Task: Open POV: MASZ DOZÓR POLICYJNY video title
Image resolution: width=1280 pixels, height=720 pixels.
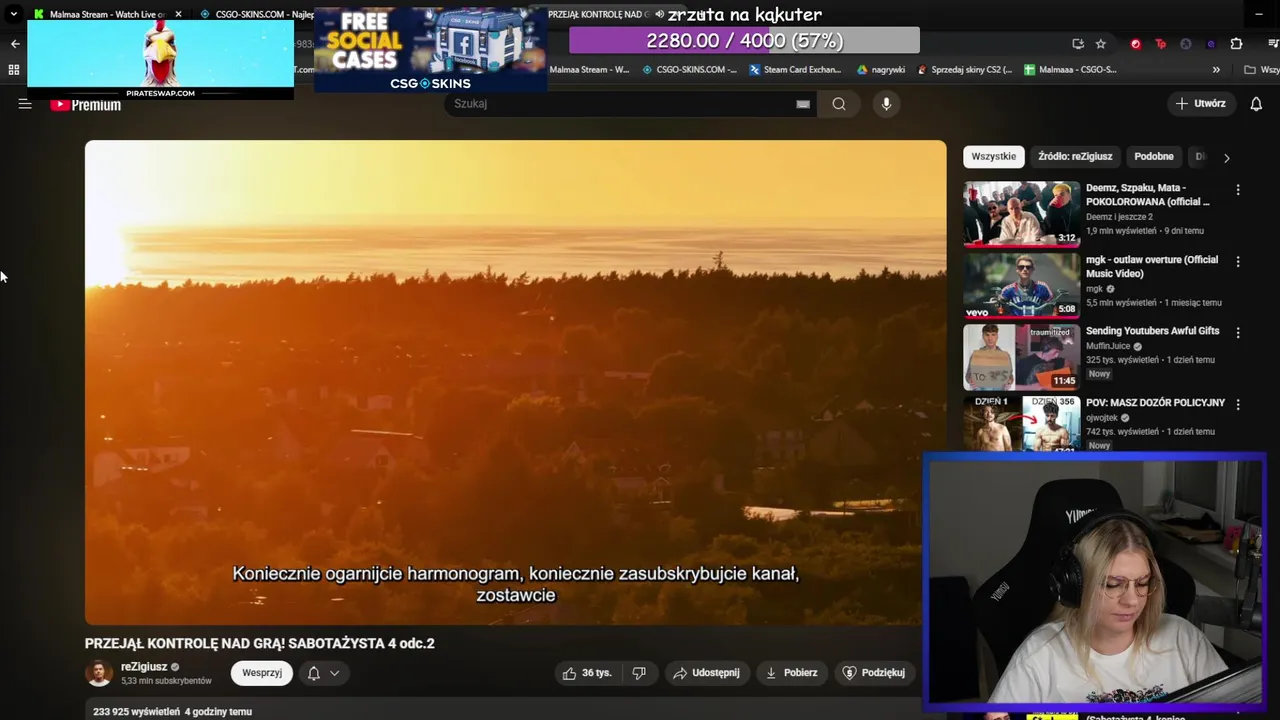Action: pos(1155,402)
